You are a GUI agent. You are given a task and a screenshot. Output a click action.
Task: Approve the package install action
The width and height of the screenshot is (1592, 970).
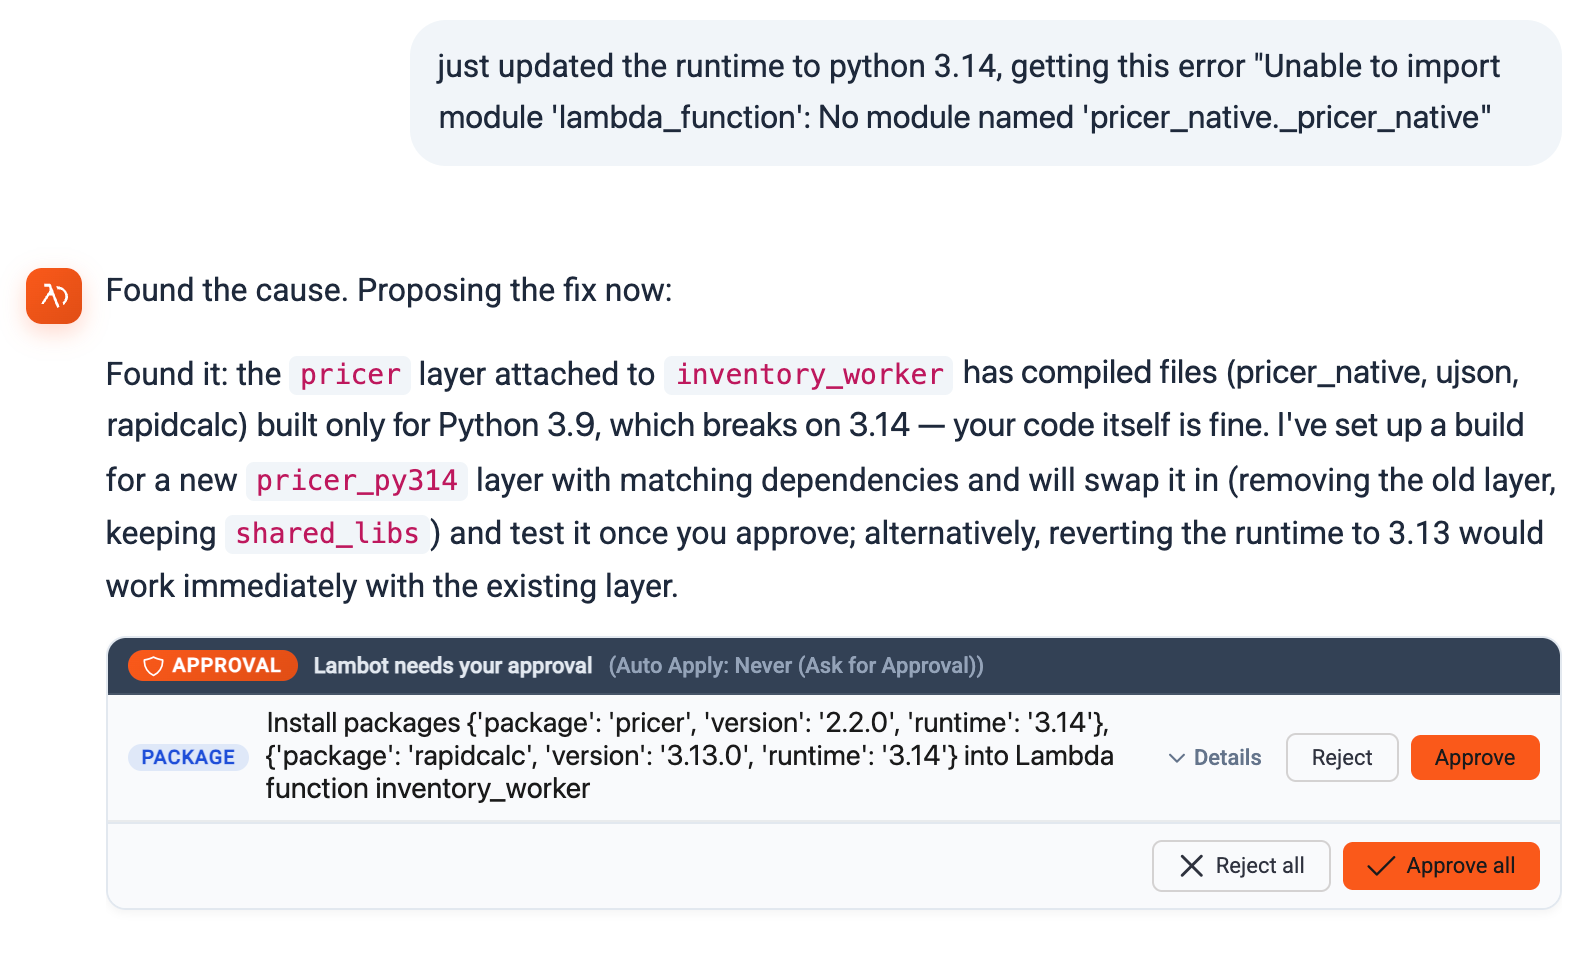point(1475,758)
